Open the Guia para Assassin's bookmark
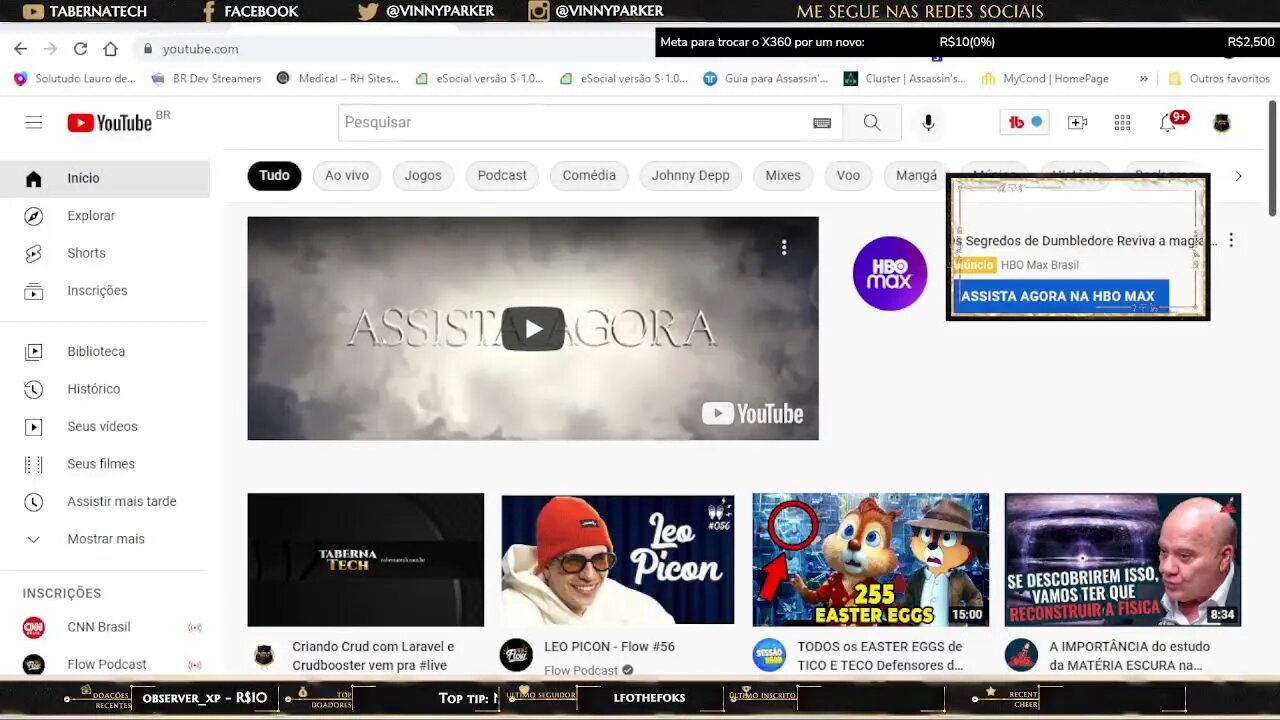Viewport: 1280px width, 720px height. pos(766,78)
